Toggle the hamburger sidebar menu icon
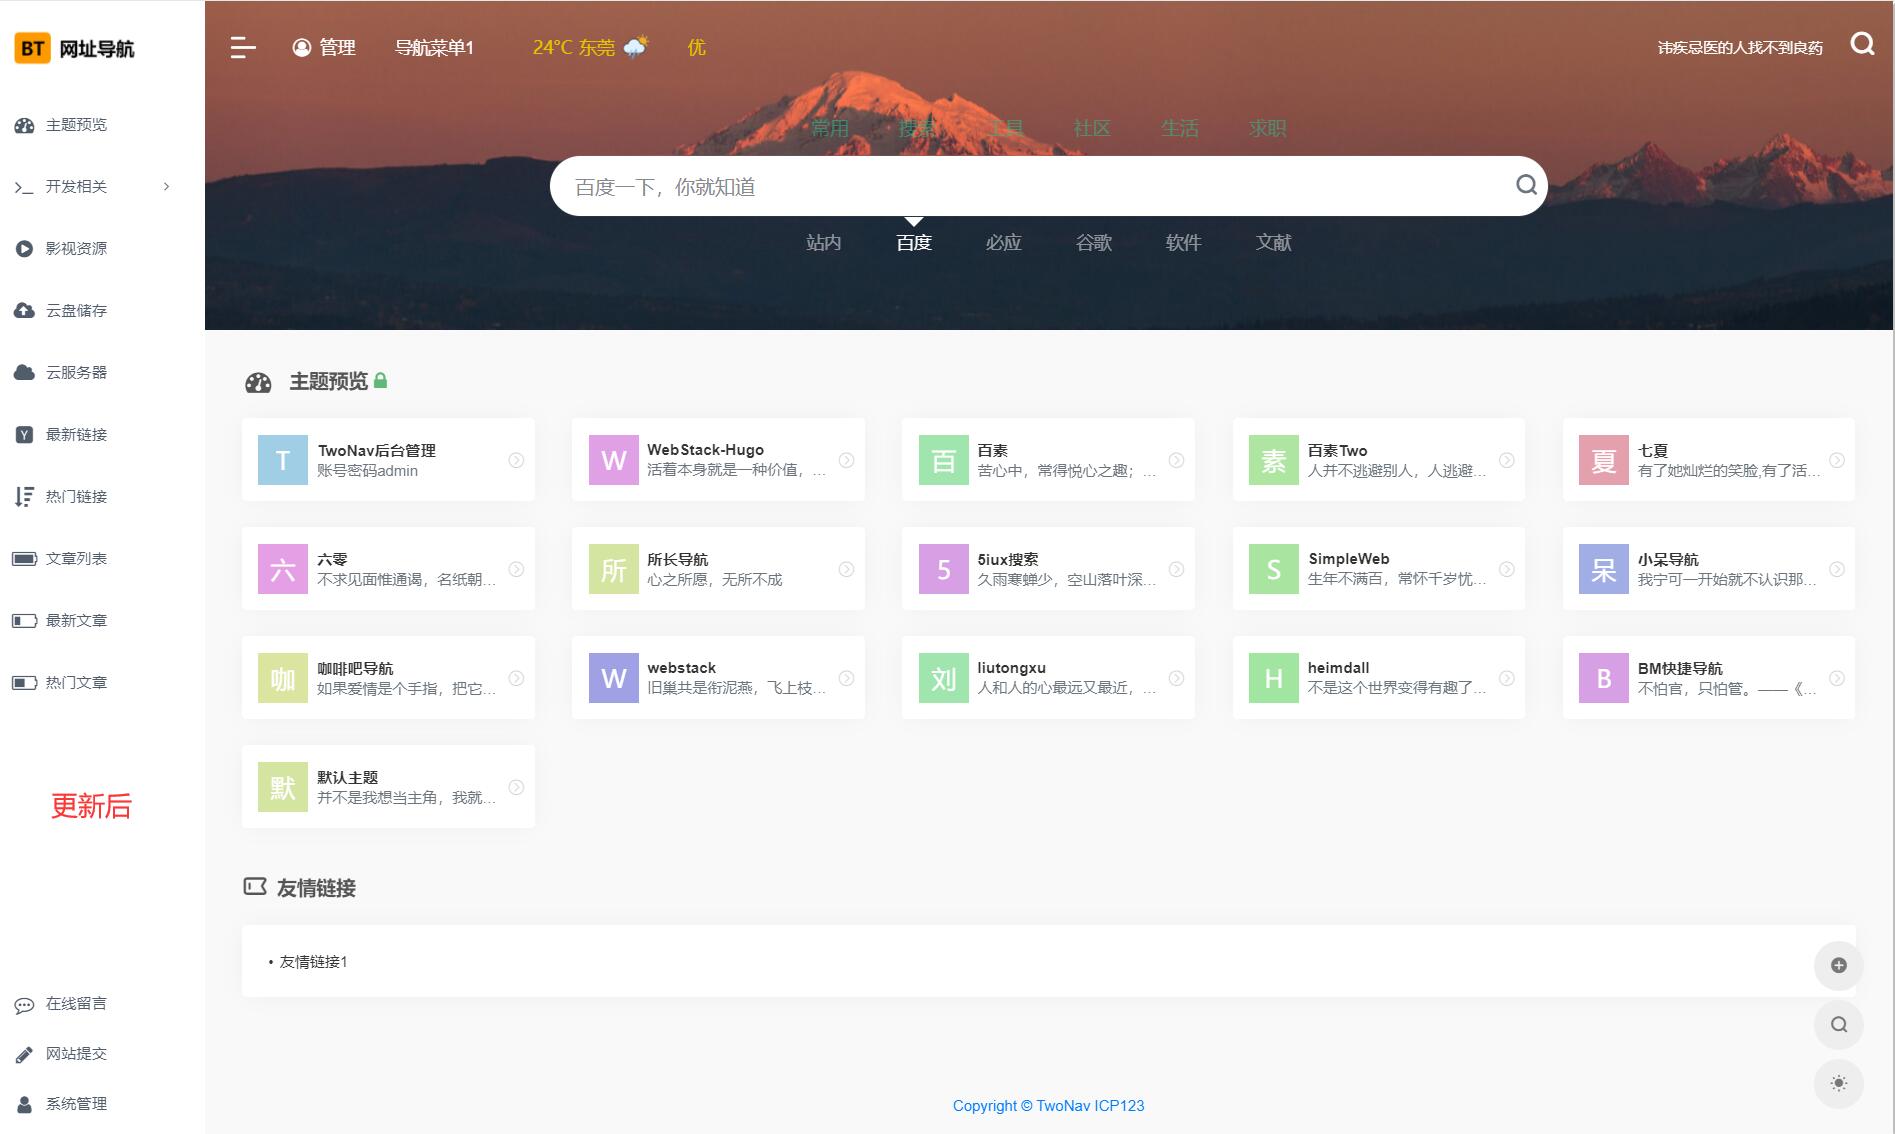The width and height of the screenshot is (1895, 1134). tap(243, 47)
